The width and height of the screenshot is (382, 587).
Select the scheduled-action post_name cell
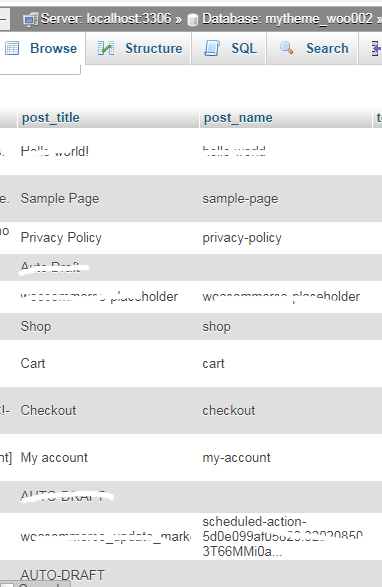pyautogui.click(x=286, y=536)
